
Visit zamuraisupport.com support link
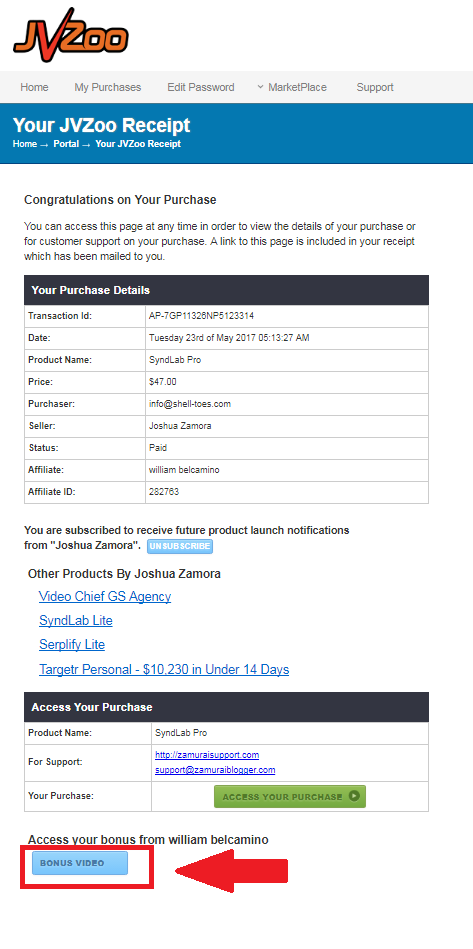pos(207,755)
